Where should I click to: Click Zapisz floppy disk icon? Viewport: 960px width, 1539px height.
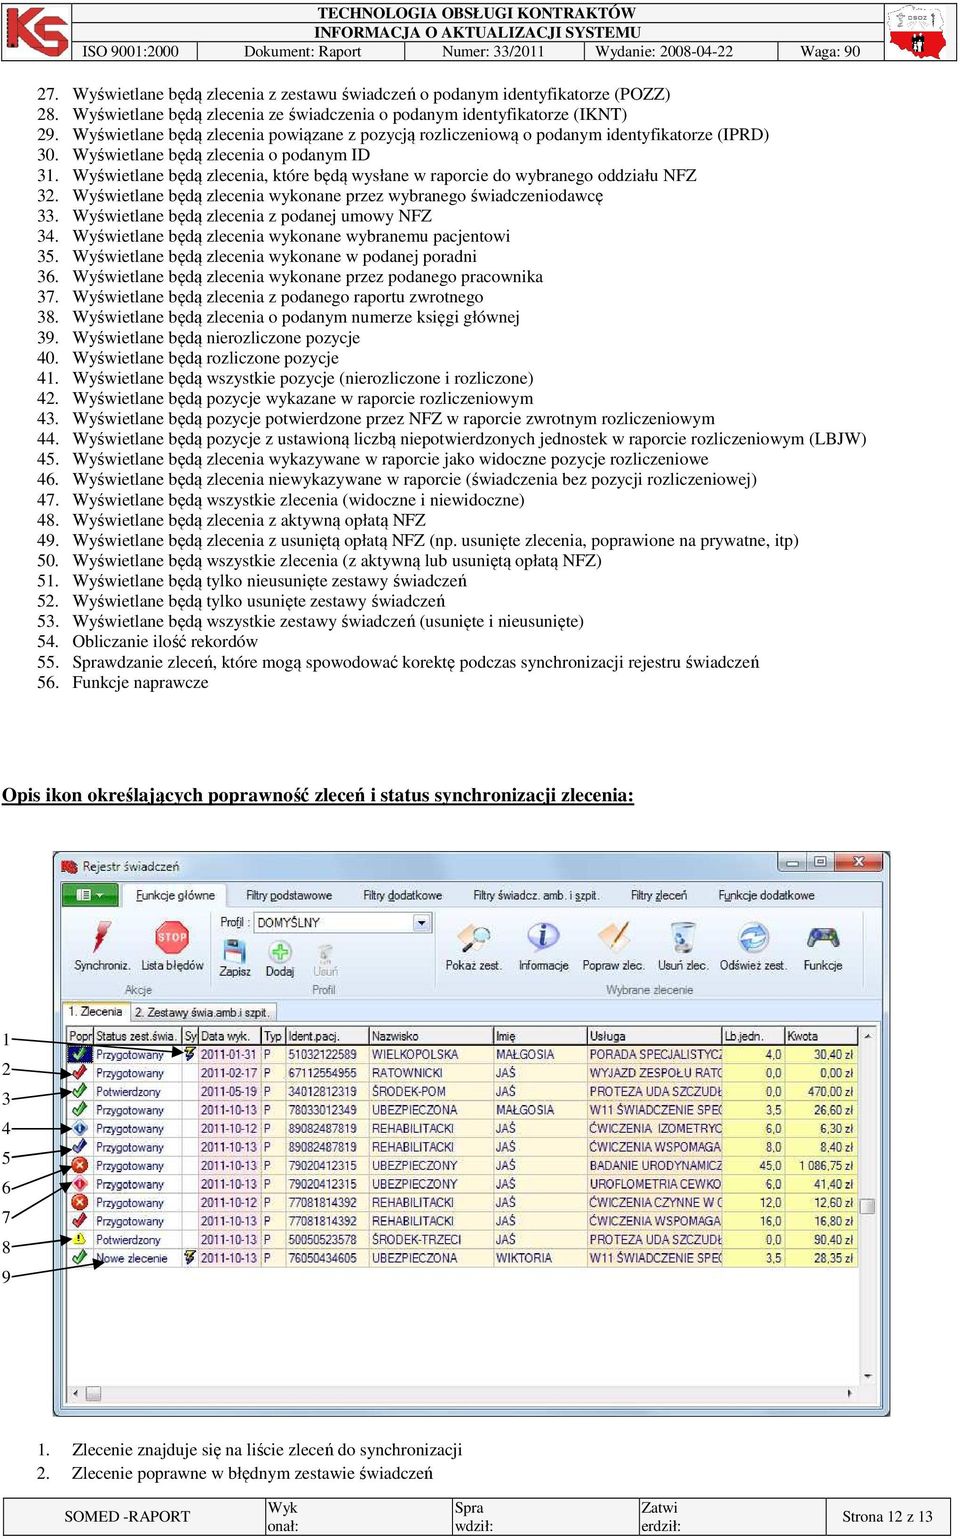[x=235, y=950]
